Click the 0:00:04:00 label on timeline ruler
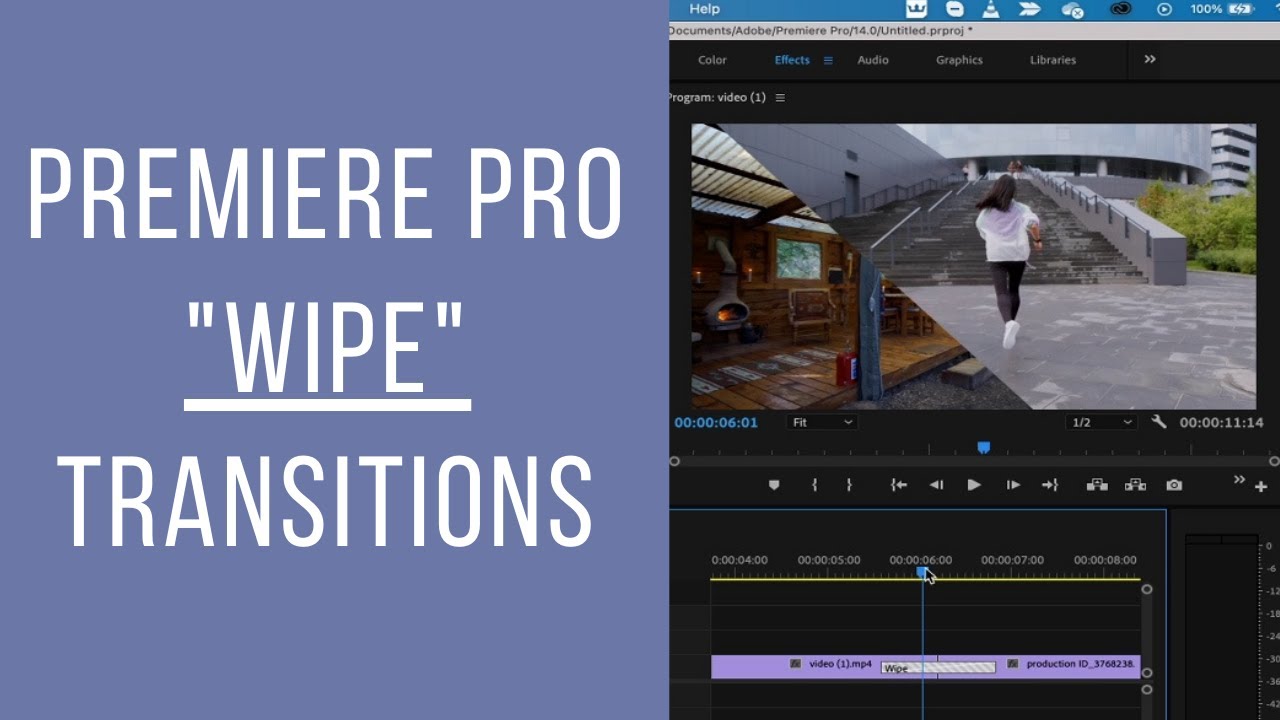 click(739, 560)
